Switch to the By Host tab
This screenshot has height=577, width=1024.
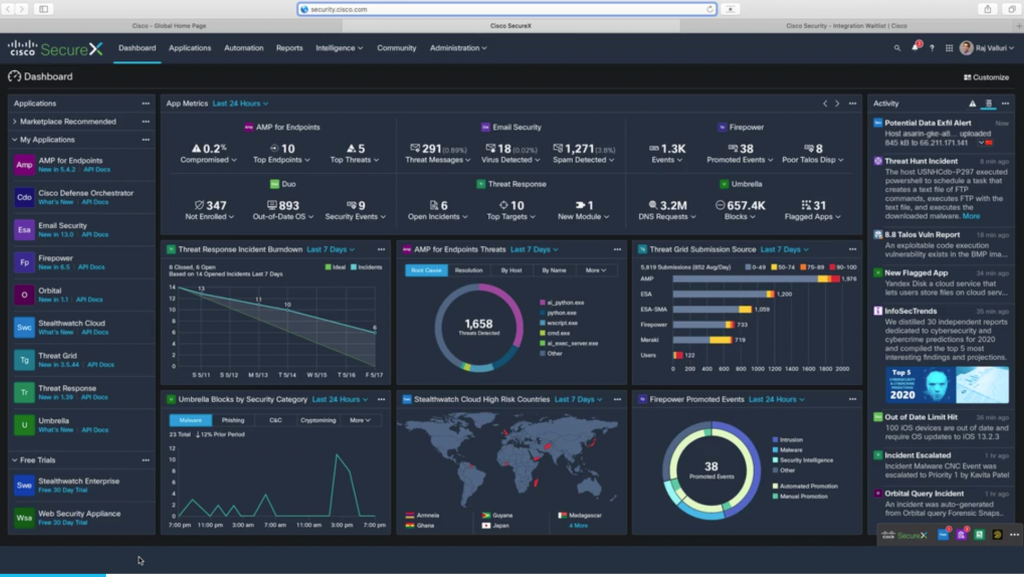[x=511, y=270]
